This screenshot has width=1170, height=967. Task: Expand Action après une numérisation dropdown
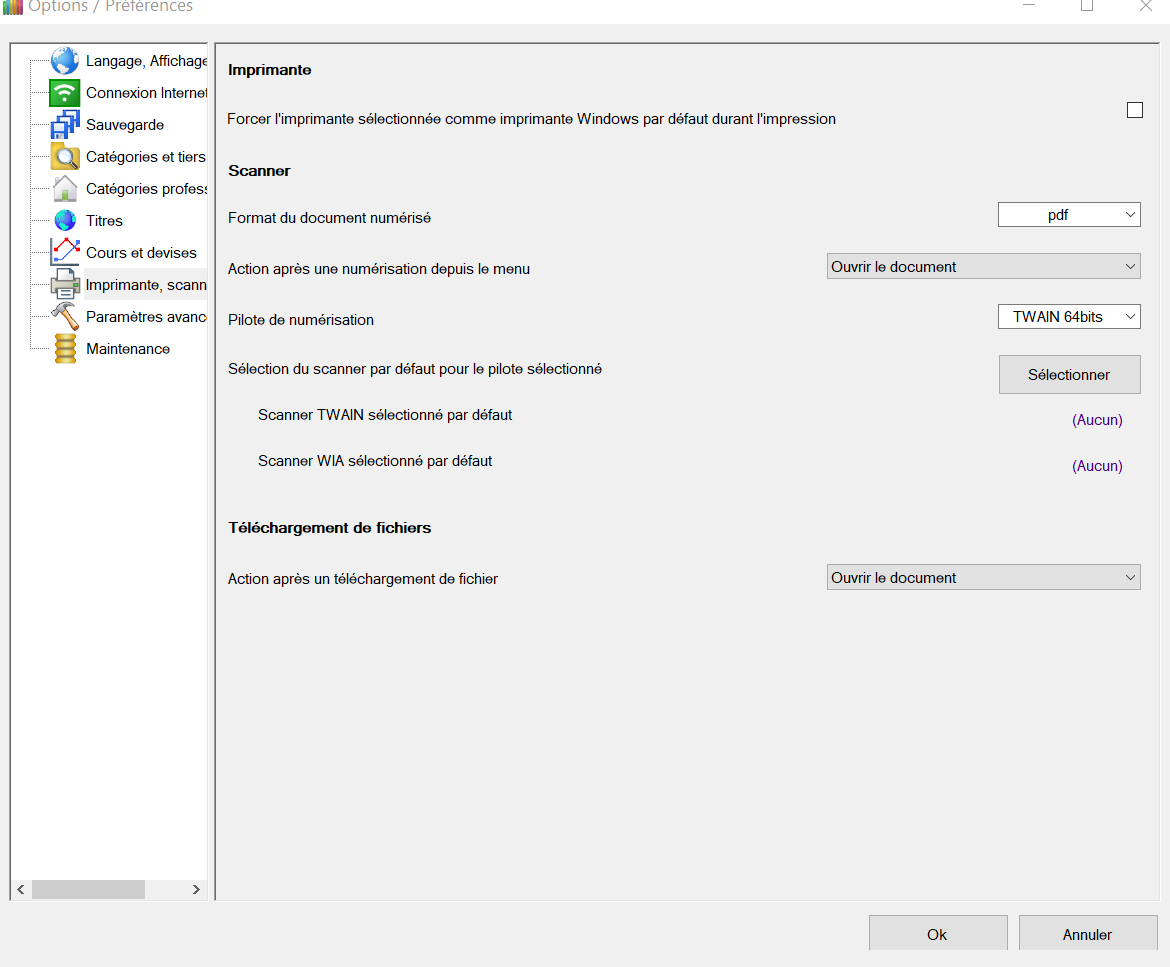[982, 267]
